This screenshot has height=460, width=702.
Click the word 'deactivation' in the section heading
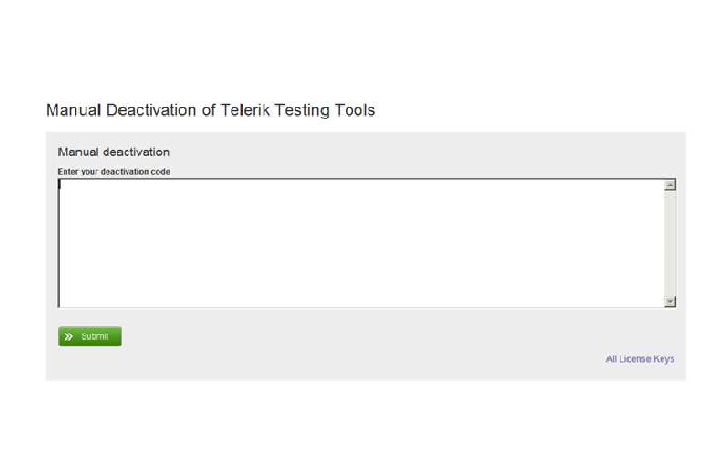coord(136,152)
